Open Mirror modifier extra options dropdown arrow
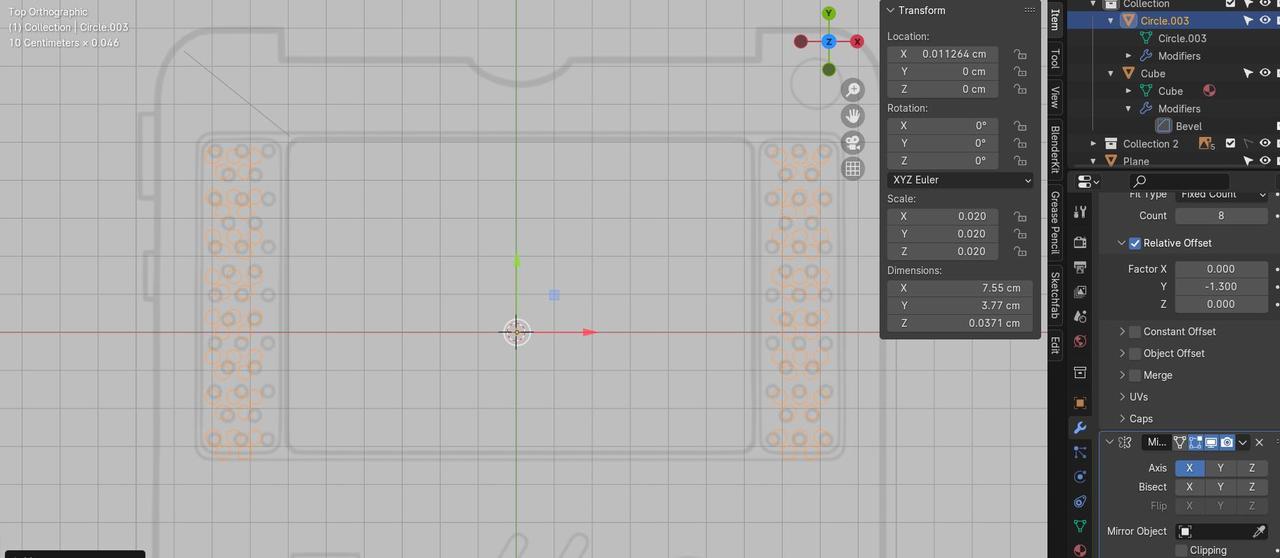 click(1242, 442)
